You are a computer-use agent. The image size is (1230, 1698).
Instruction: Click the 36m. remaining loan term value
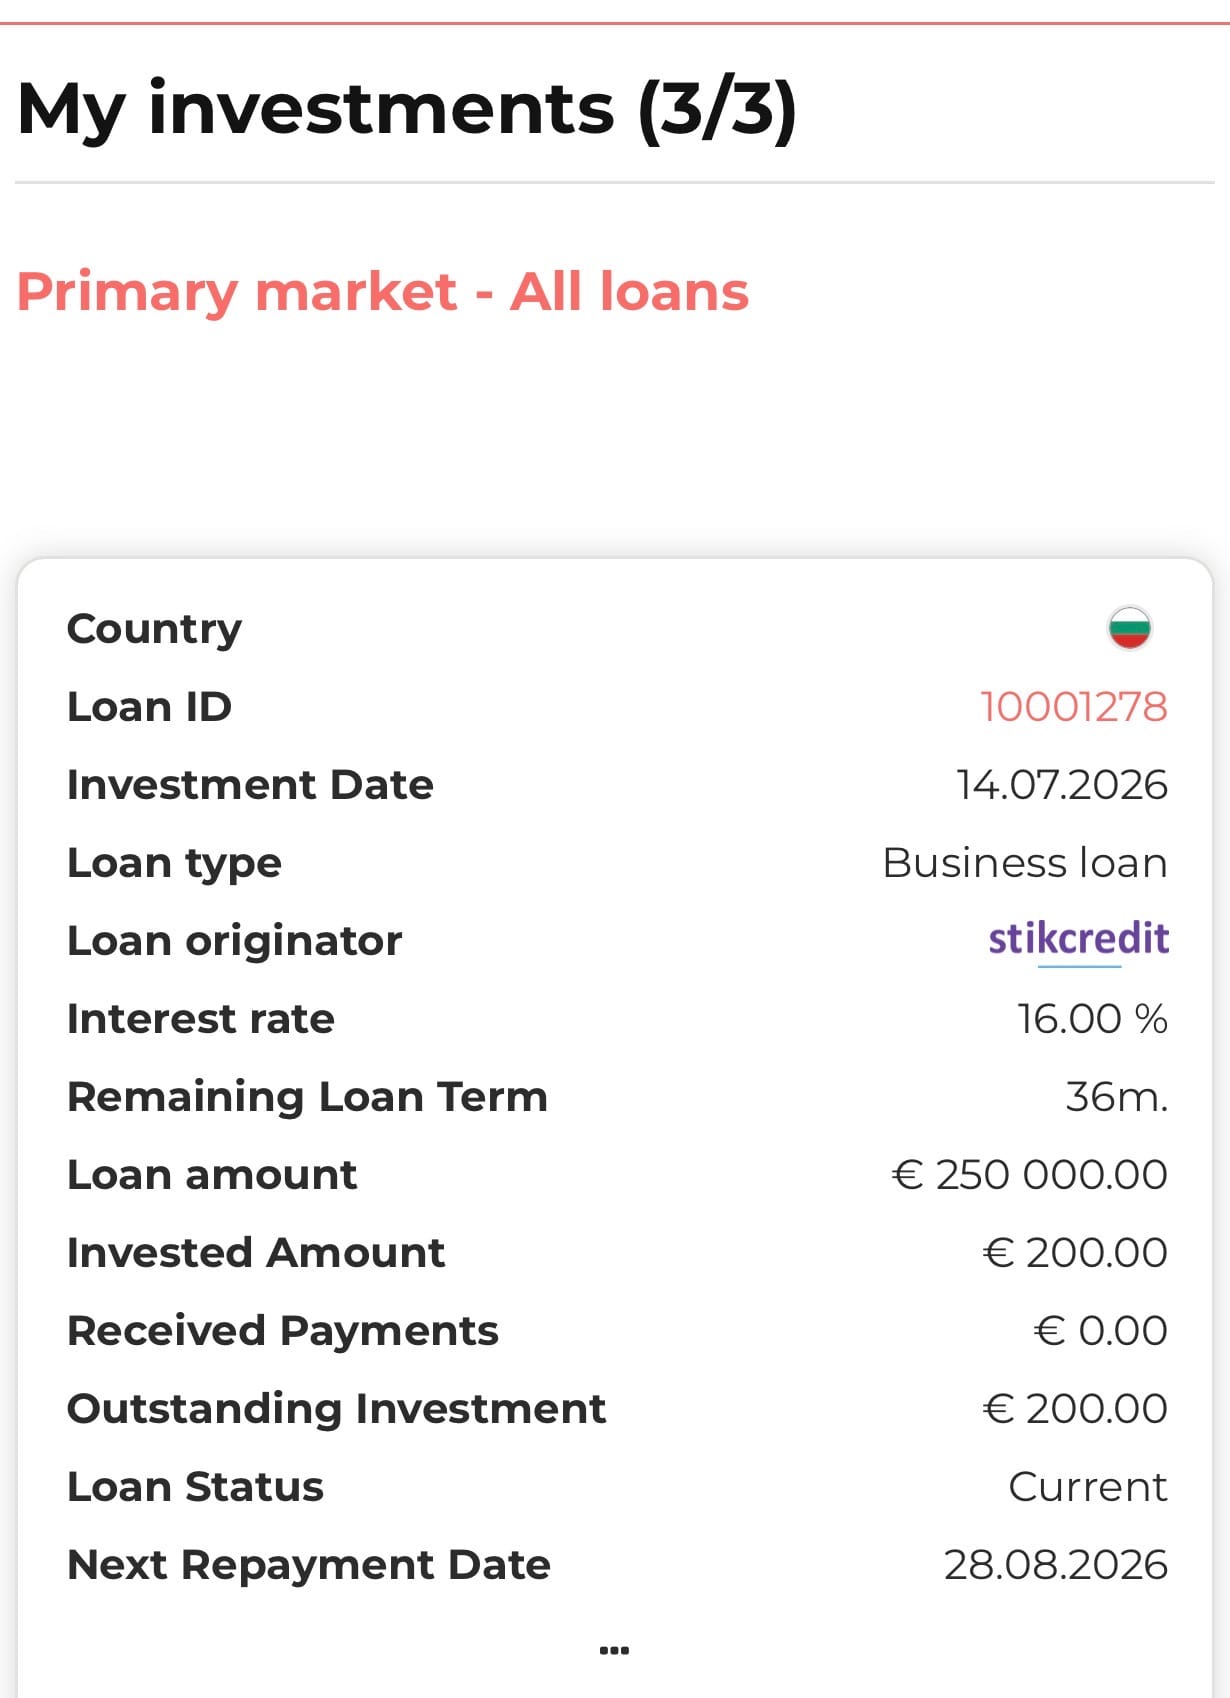point(1117,1097)
